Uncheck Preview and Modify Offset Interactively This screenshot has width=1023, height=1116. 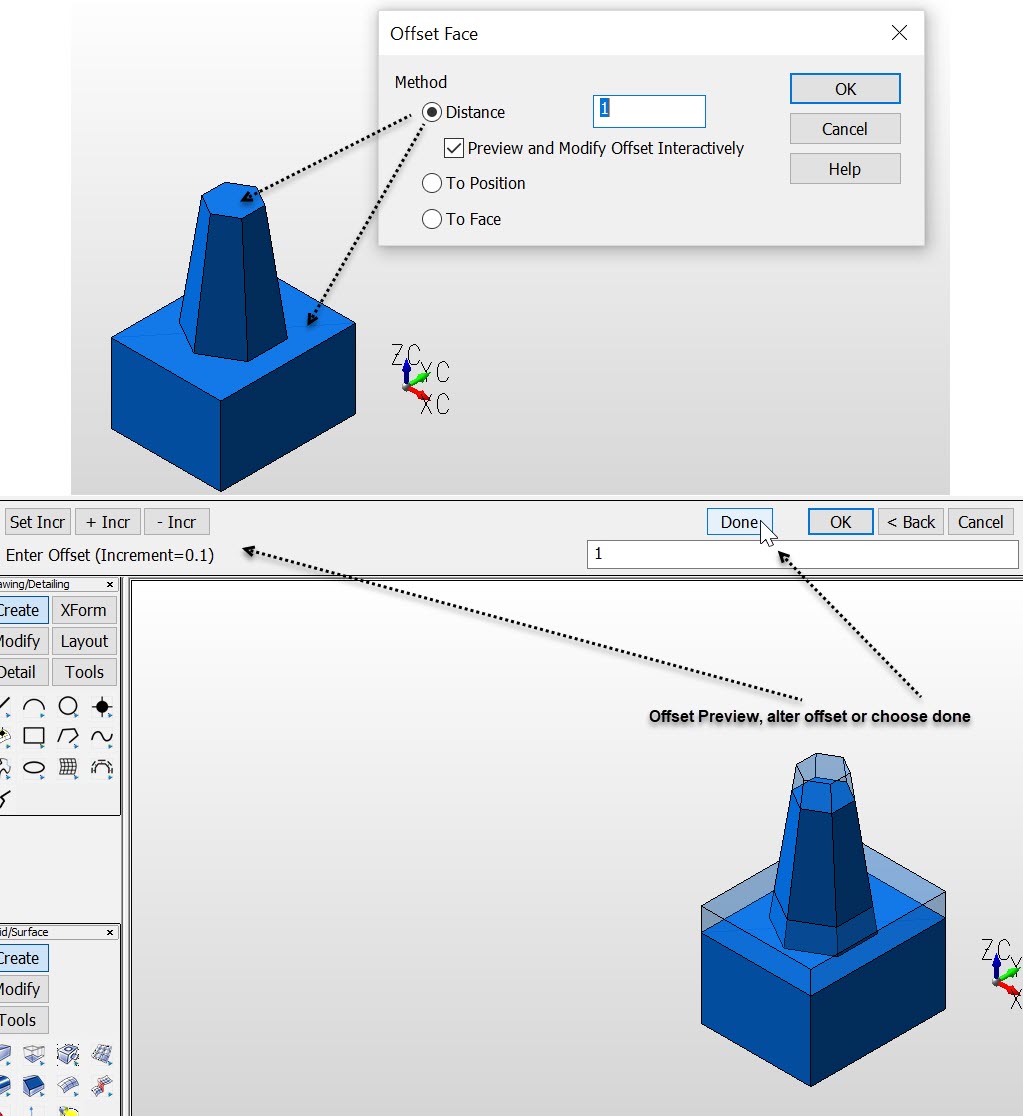[454, 148]
